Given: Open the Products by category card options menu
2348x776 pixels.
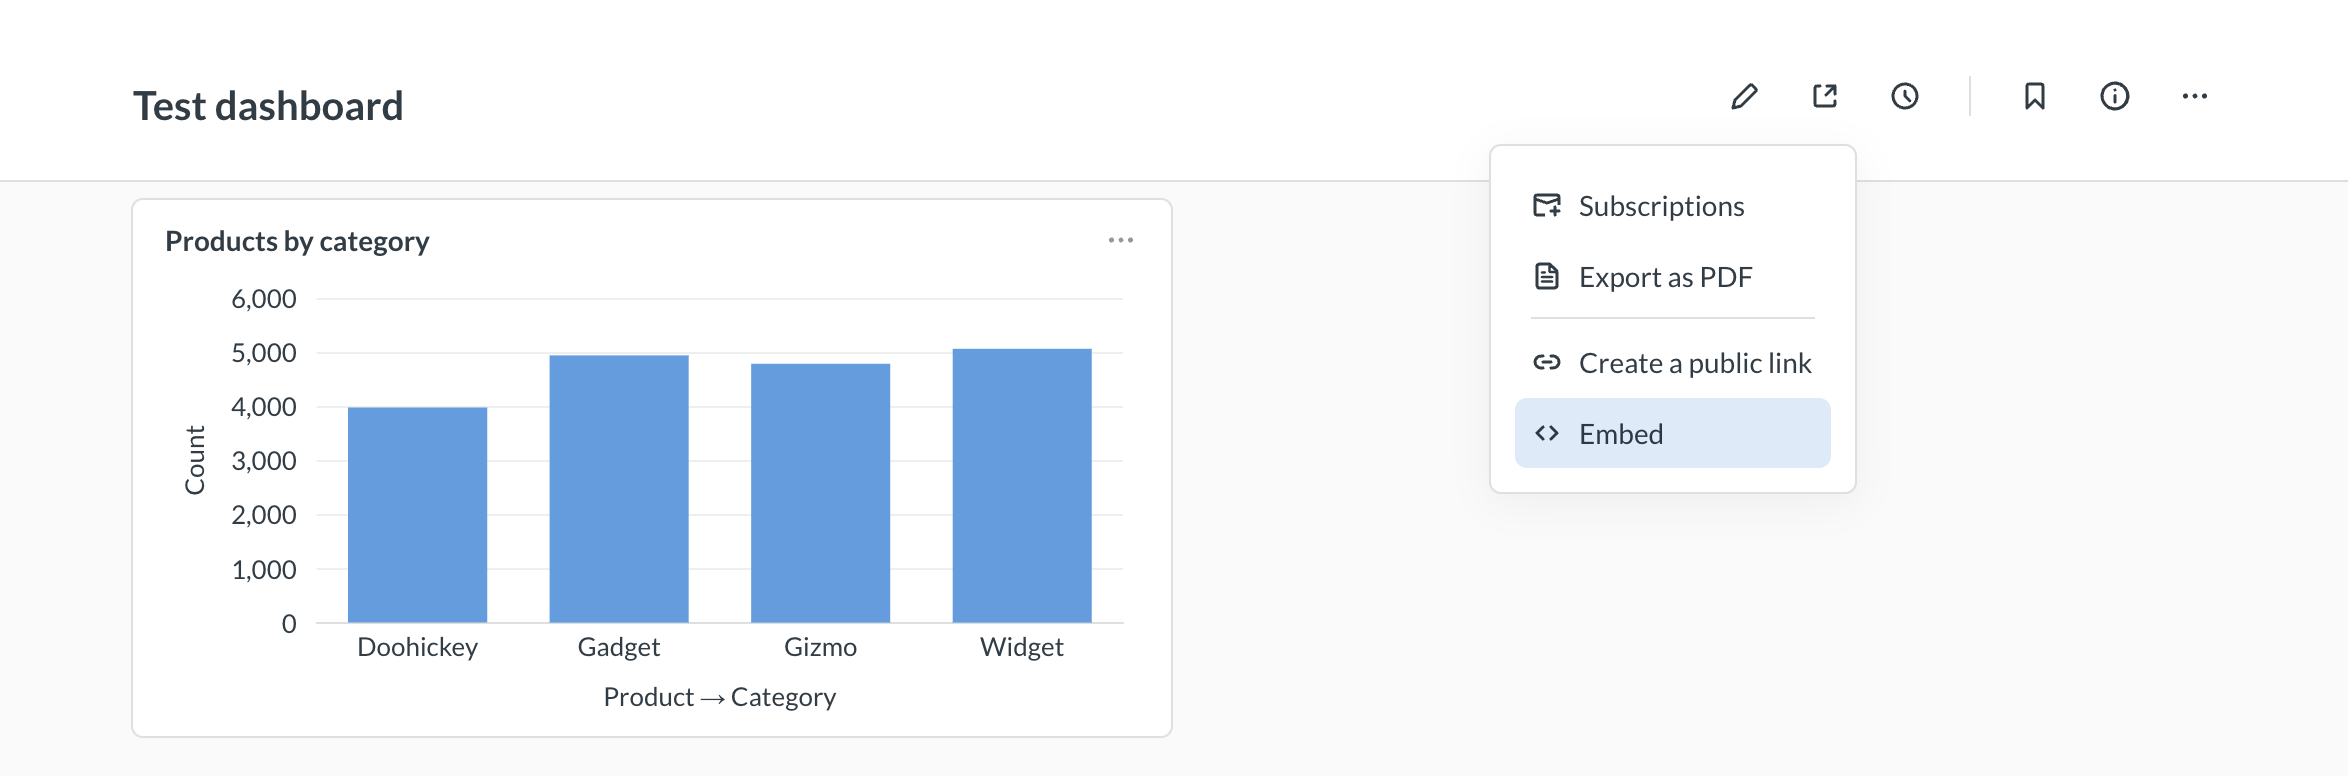Looking at the screenshot, I should (x=1120, y=240).
